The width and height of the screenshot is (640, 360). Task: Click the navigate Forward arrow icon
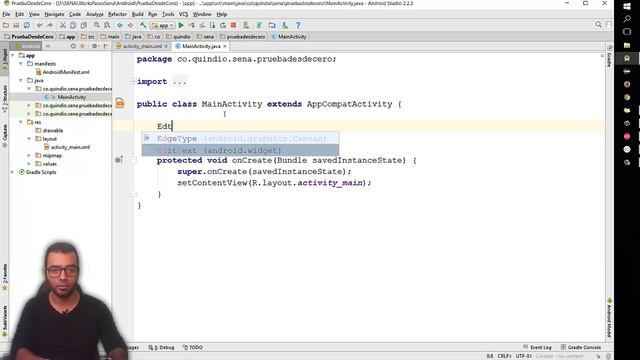pos(130,25)
